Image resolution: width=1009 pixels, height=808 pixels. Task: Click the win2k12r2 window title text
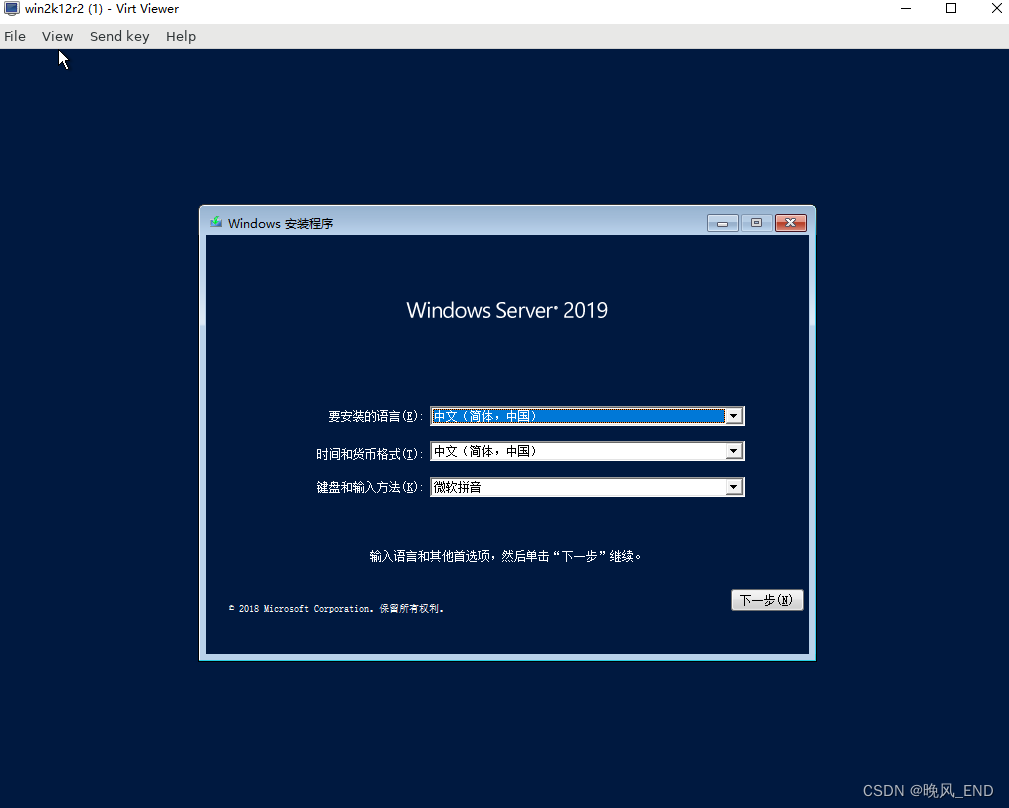click(x=100, y=9)
